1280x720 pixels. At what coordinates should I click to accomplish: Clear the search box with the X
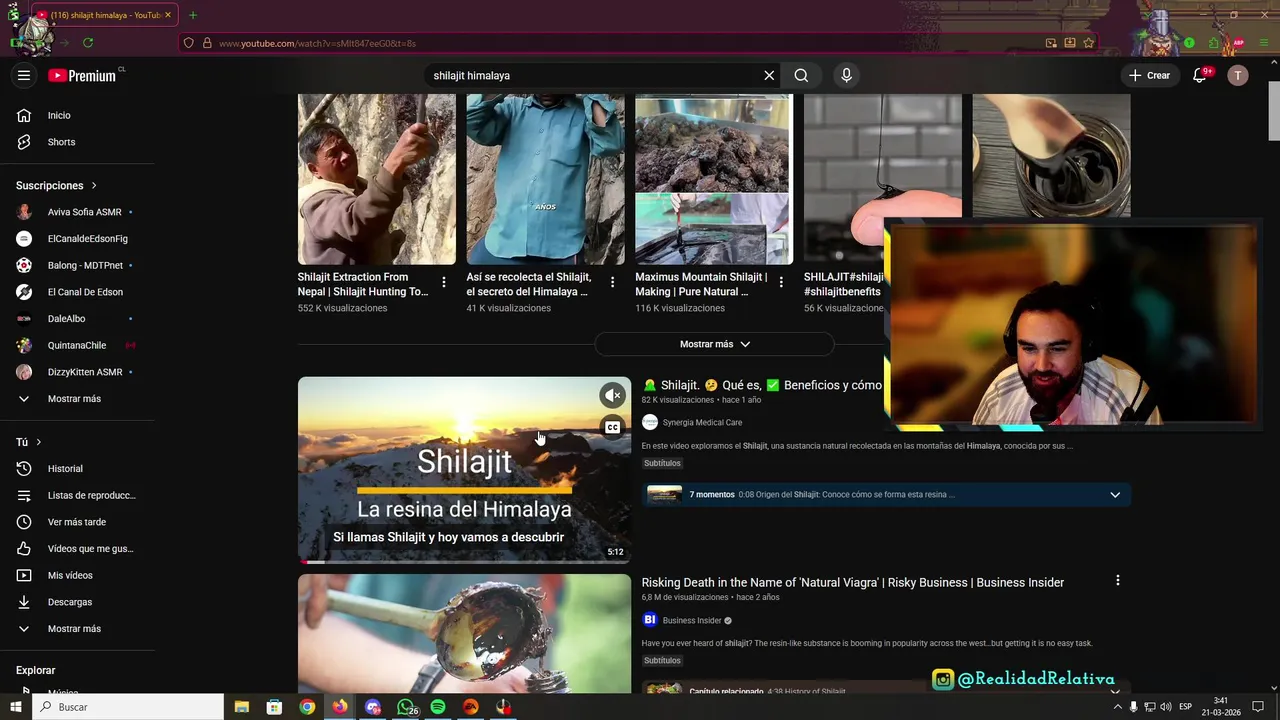(769, 75)
